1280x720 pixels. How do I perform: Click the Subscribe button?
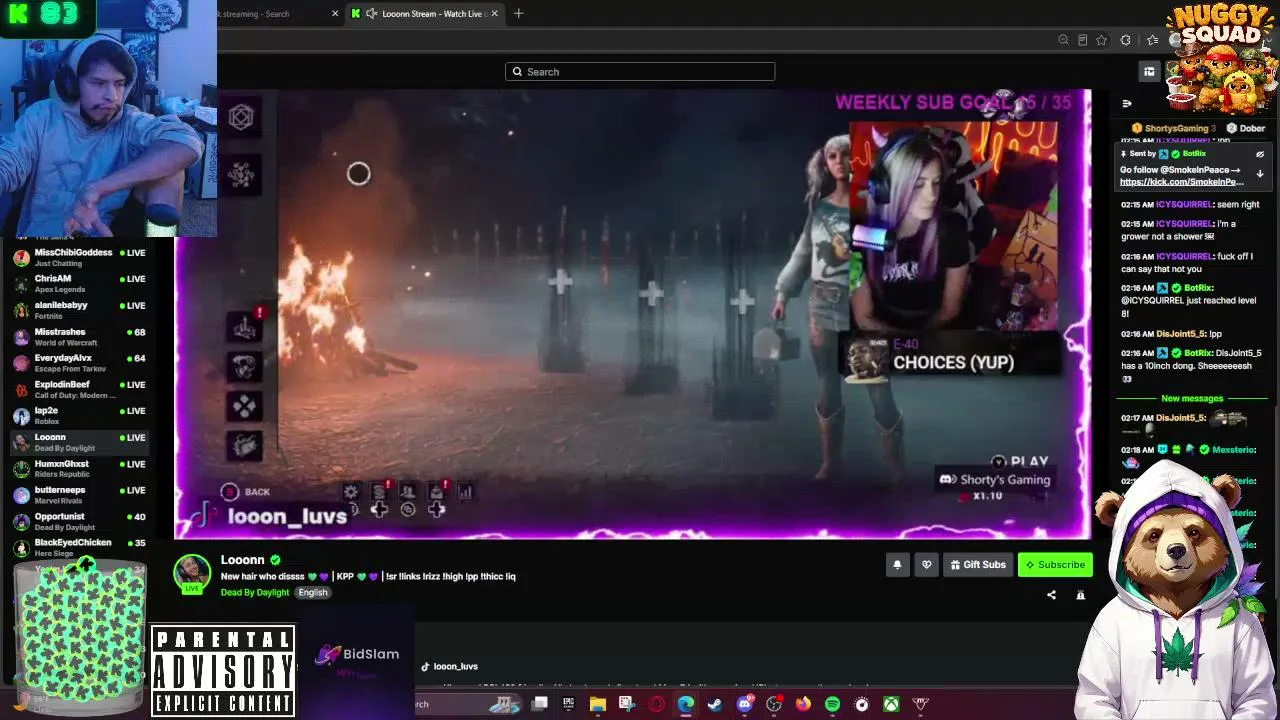(x=1054, y=565)
